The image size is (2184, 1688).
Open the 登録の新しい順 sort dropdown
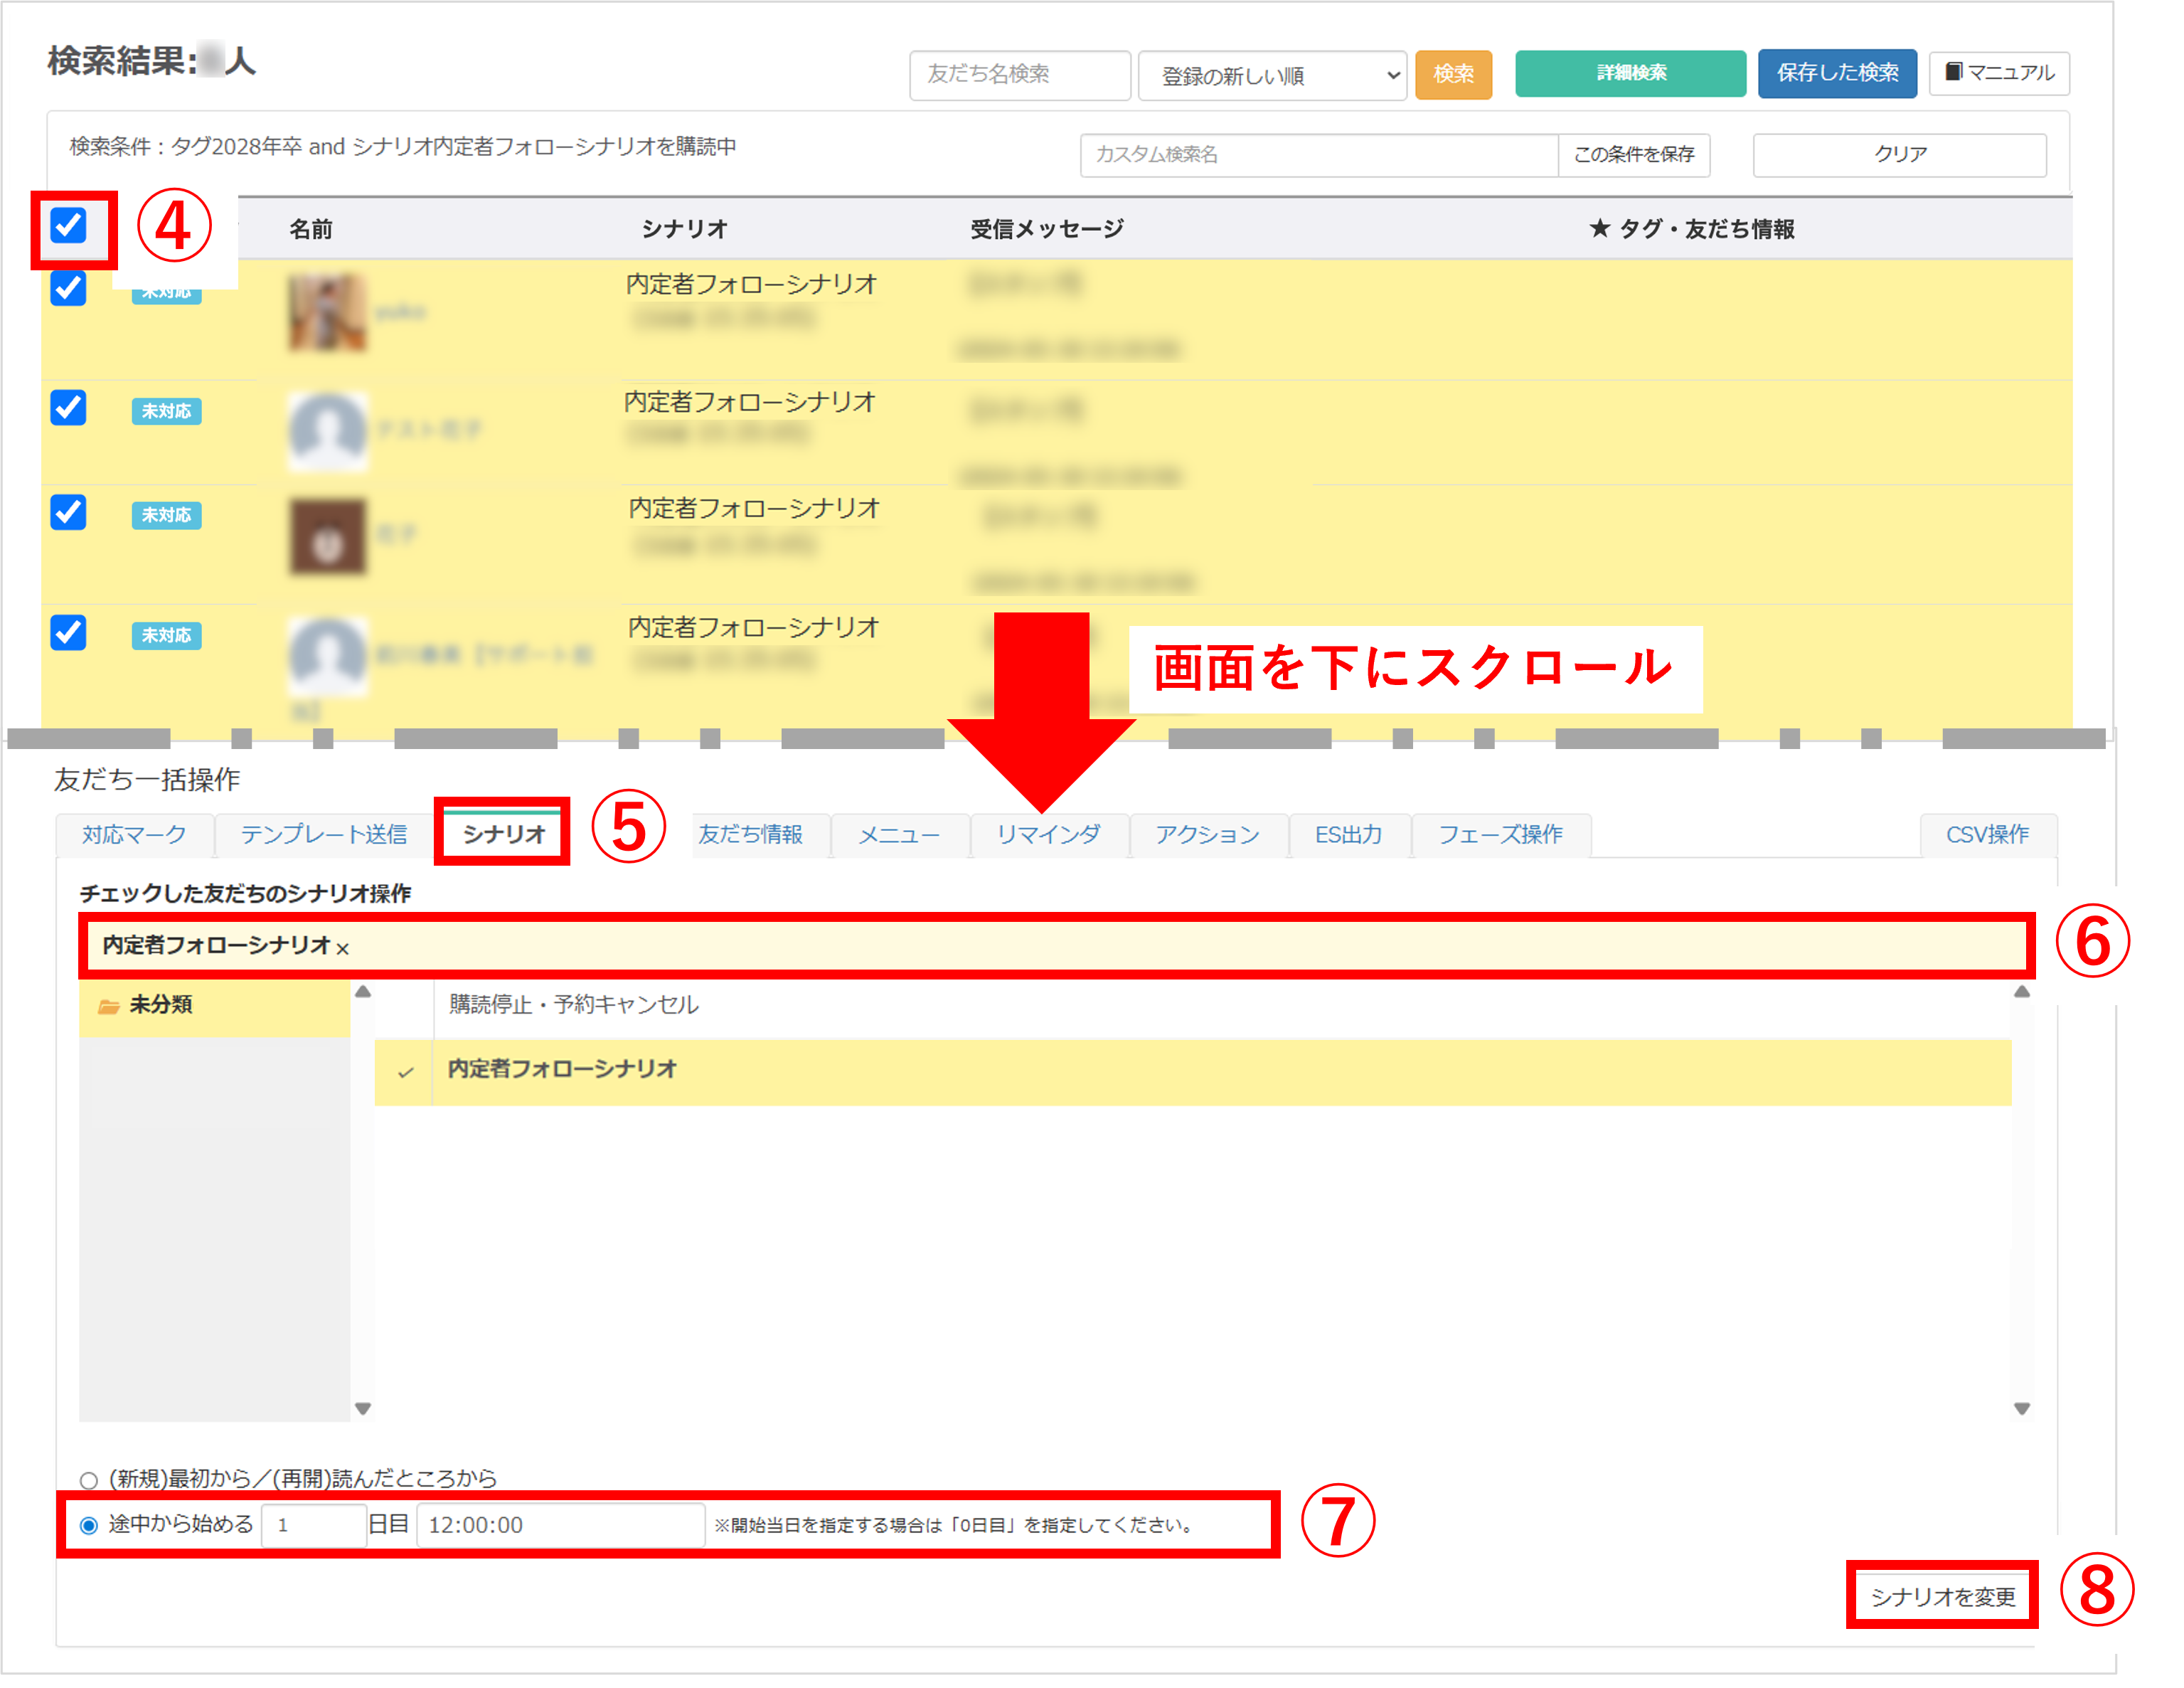(1272, 76)
